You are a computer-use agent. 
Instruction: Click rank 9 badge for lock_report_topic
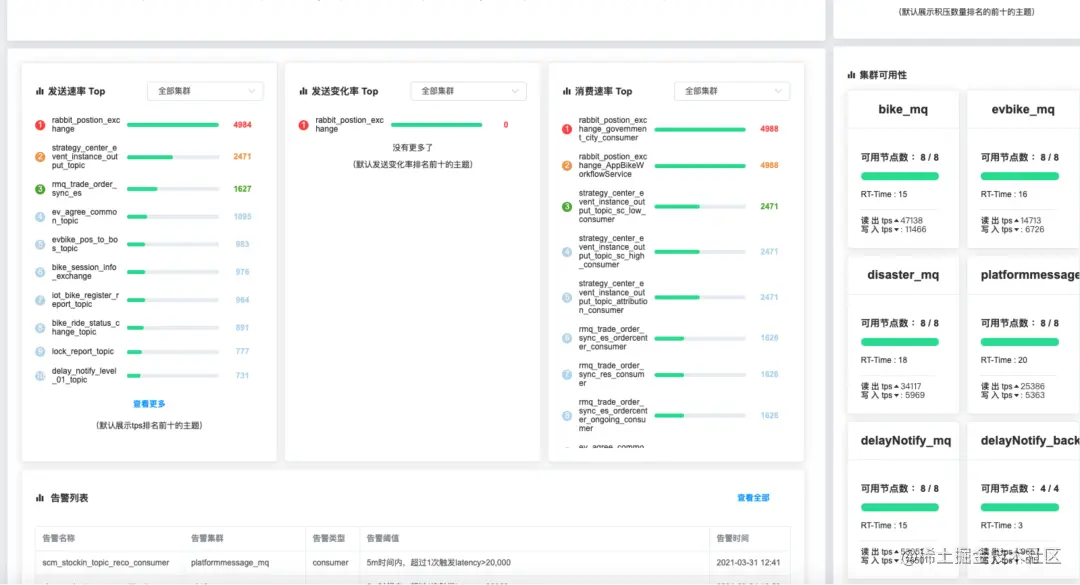40,351
